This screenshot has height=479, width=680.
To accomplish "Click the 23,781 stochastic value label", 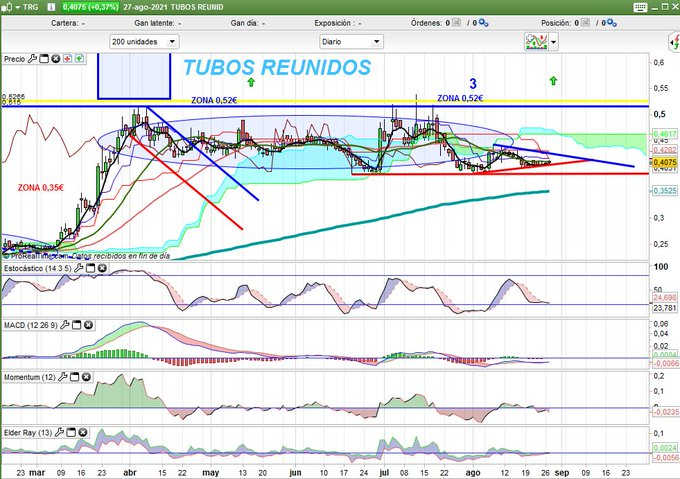I will 665,308.
